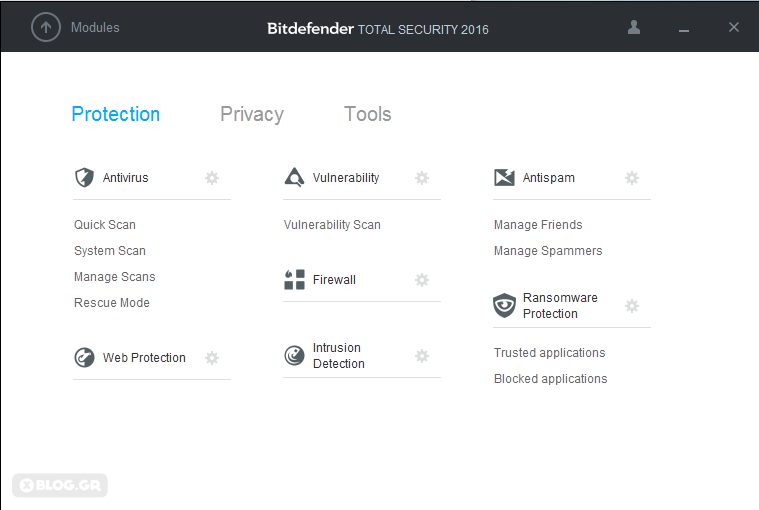Switch to the Privacy tab
Image resolution: width=759 pixels, height=510 pixels.
[x=252, y=114]
